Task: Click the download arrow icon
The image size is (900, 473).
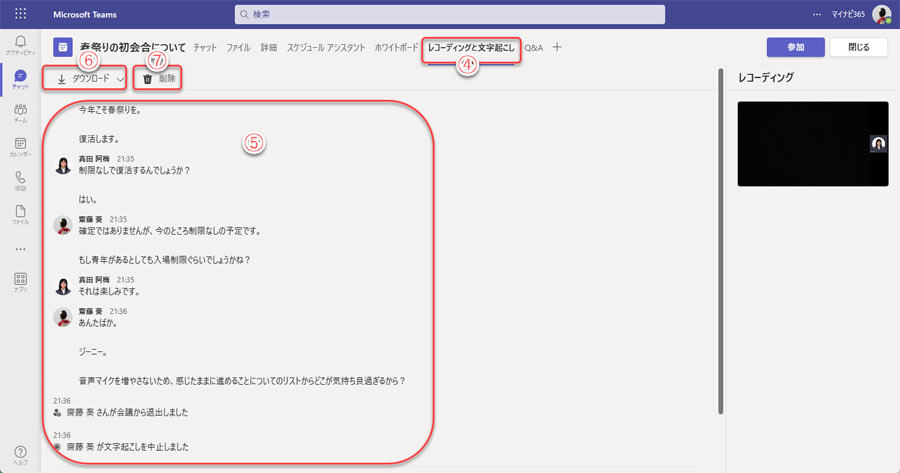Action: (x=61, y=79)
